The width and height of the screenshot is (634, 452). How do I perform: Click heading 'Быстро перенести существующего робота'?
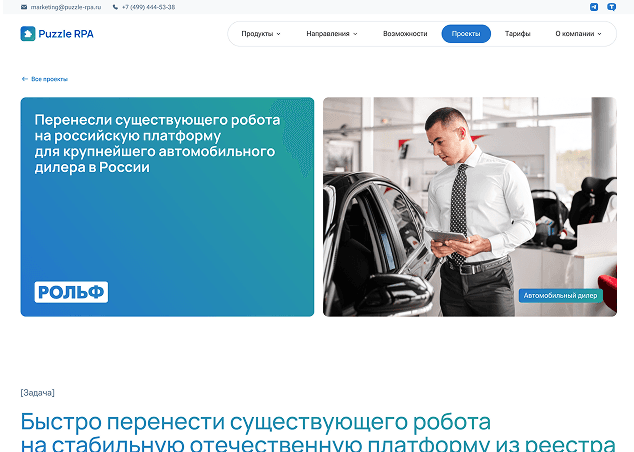[256, 422]
